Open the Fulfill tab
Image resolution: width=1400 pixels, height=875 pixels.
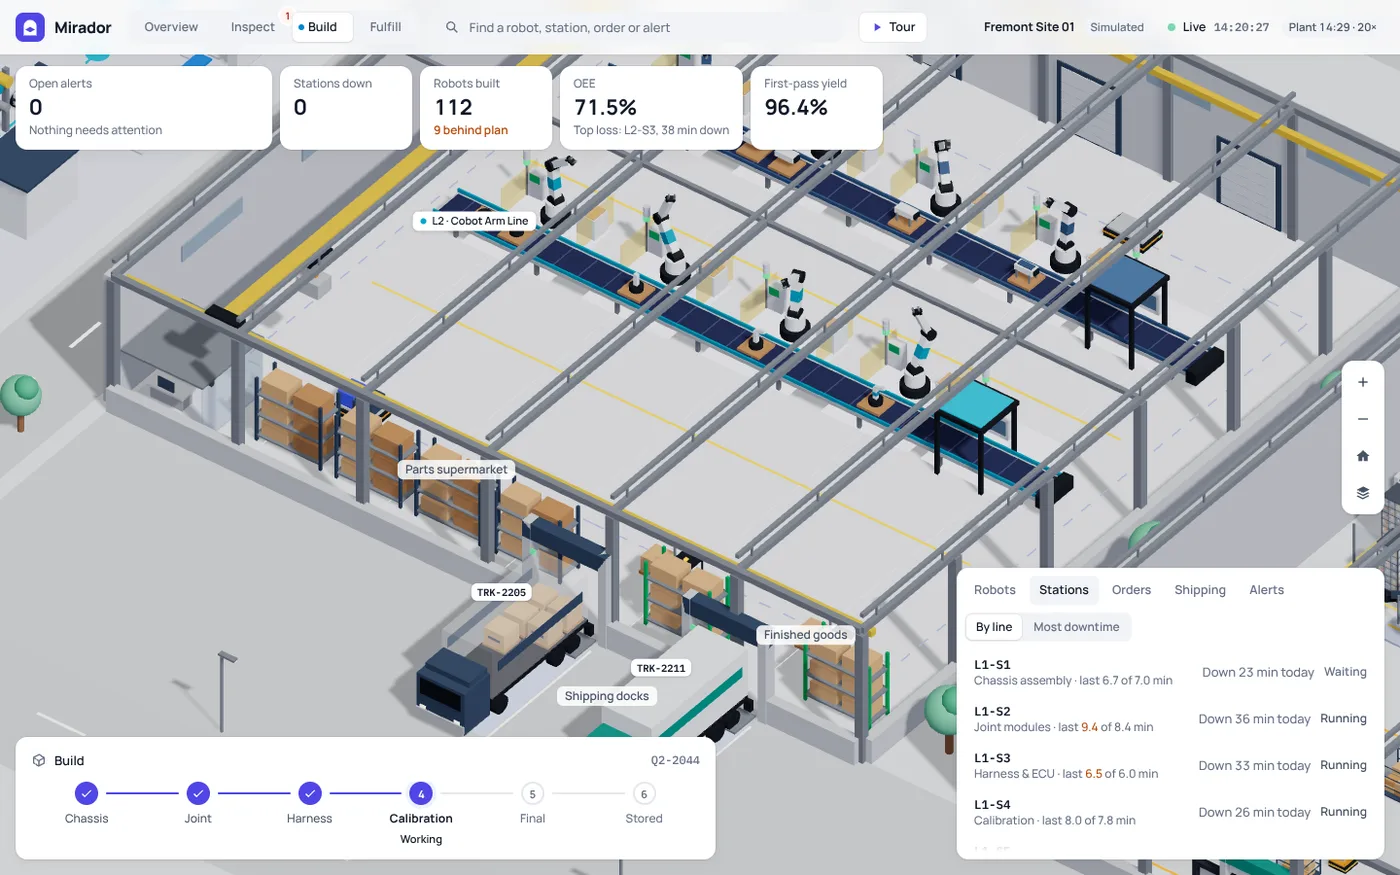[x=385, y=27]
